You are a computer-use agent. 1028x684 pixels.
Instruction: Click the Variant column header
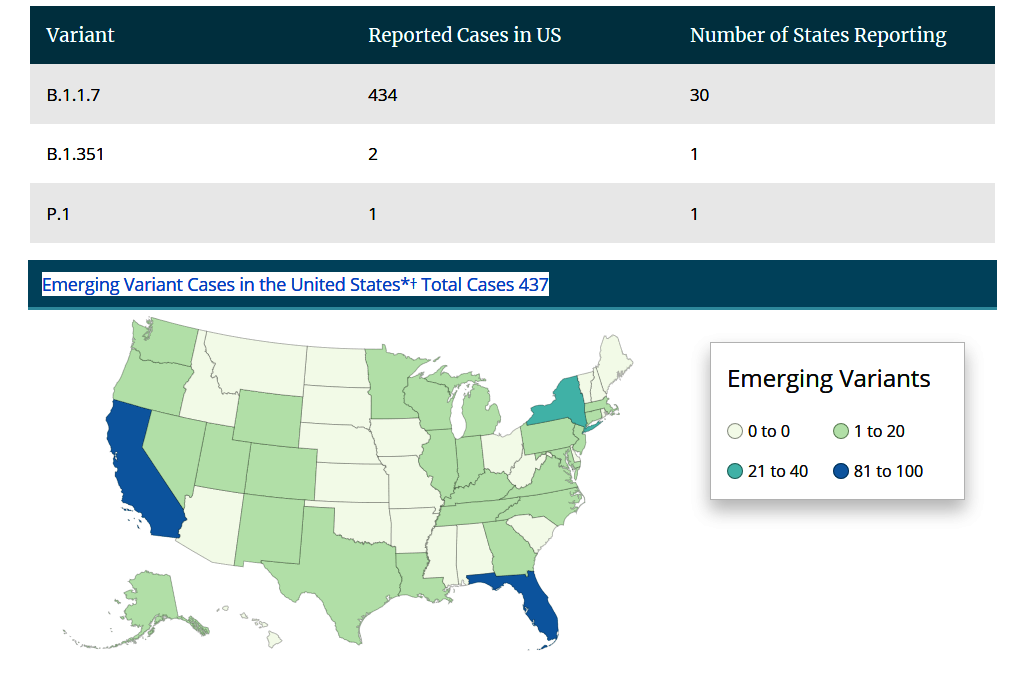tap(80, 35)
